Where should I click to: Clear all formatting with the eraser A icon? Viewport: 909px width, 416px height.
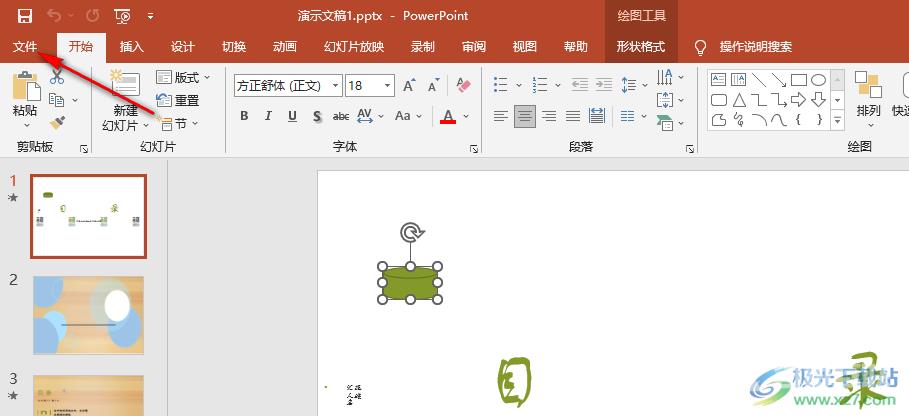coord(463,86)
